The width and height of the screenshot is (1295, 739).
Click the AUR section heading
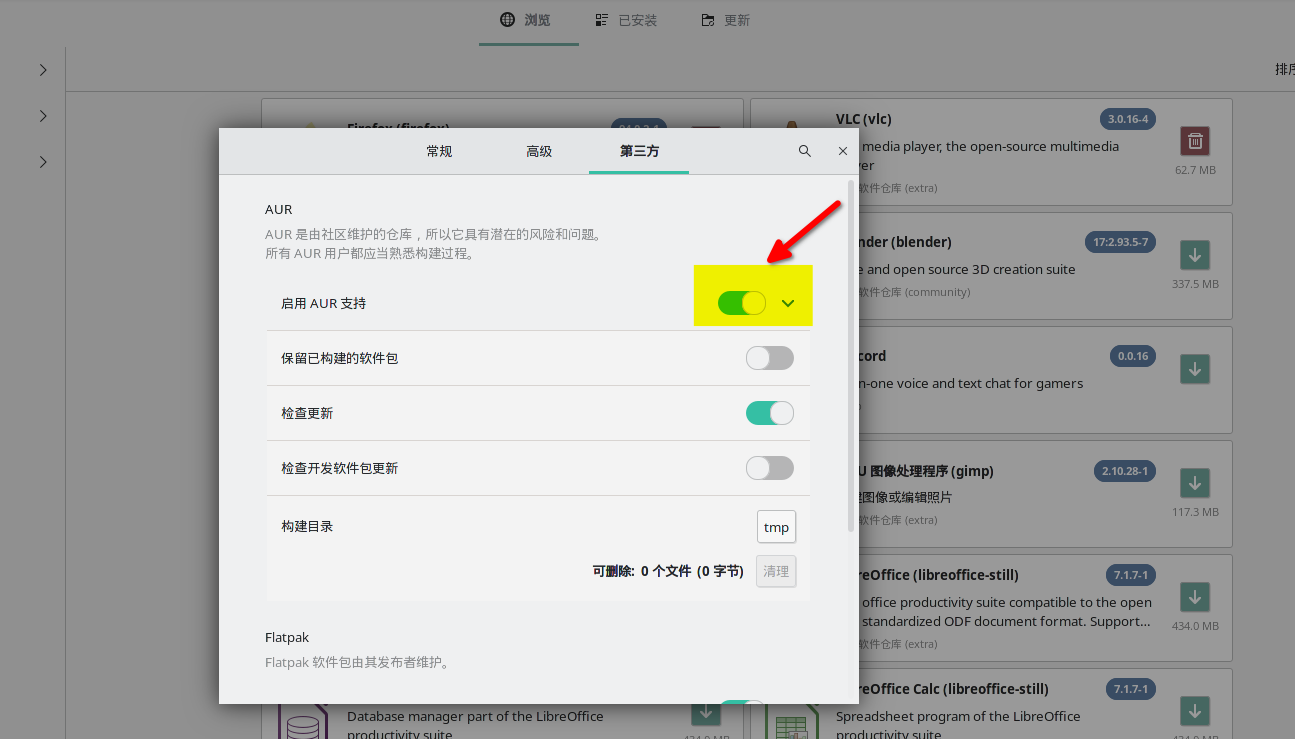279,209
